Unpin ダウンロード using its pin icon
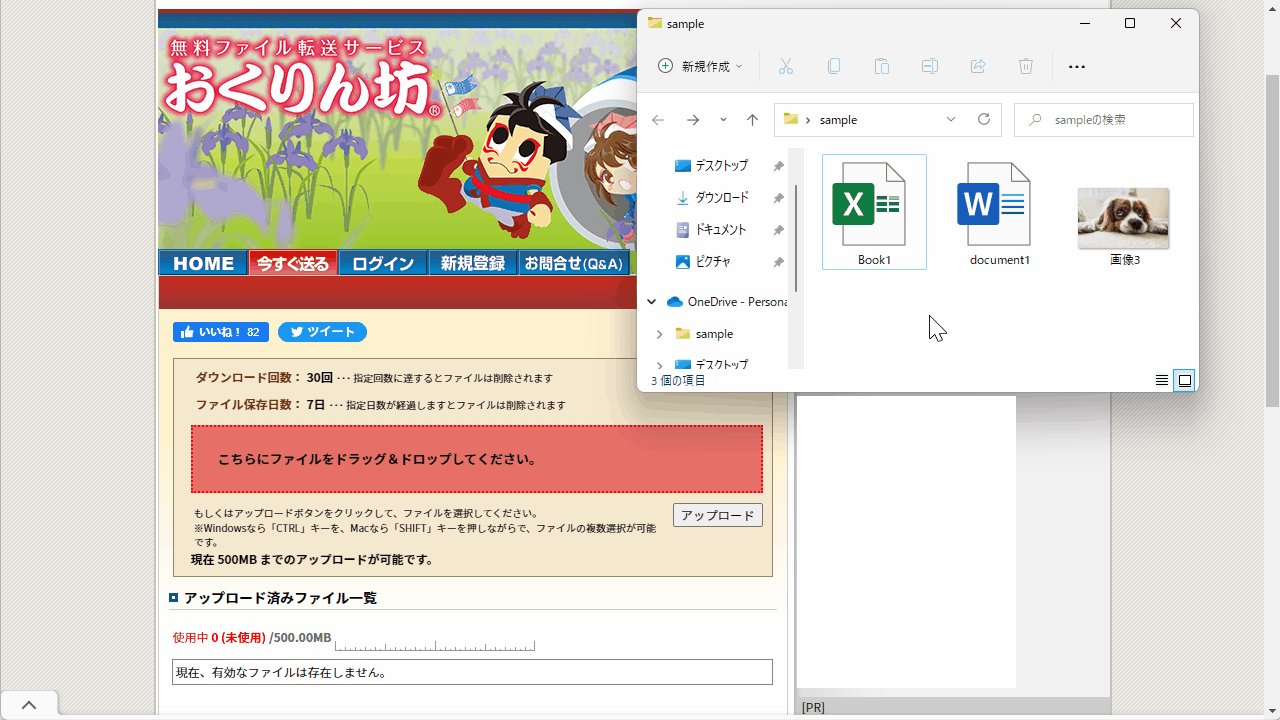The width and height of the screenshot is (1280, 720). [779, 198]
